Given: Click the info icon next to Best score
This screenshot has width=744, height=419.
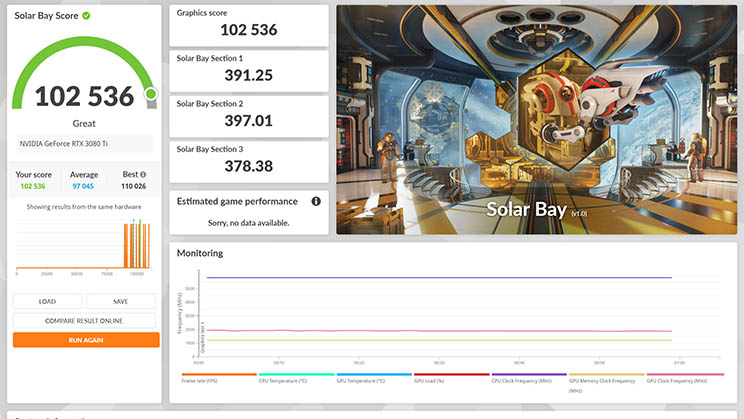Looking at the screenshot, I should (143, 174).
